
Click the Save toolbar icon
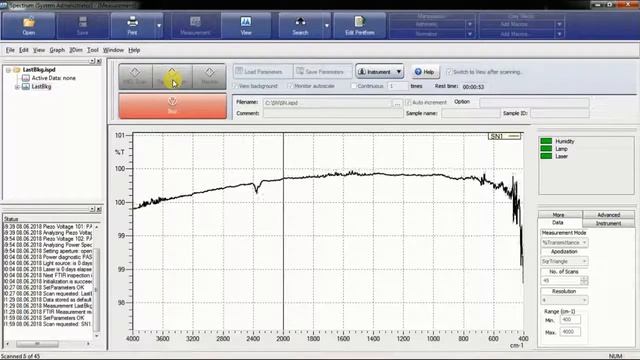coord(82,26)
